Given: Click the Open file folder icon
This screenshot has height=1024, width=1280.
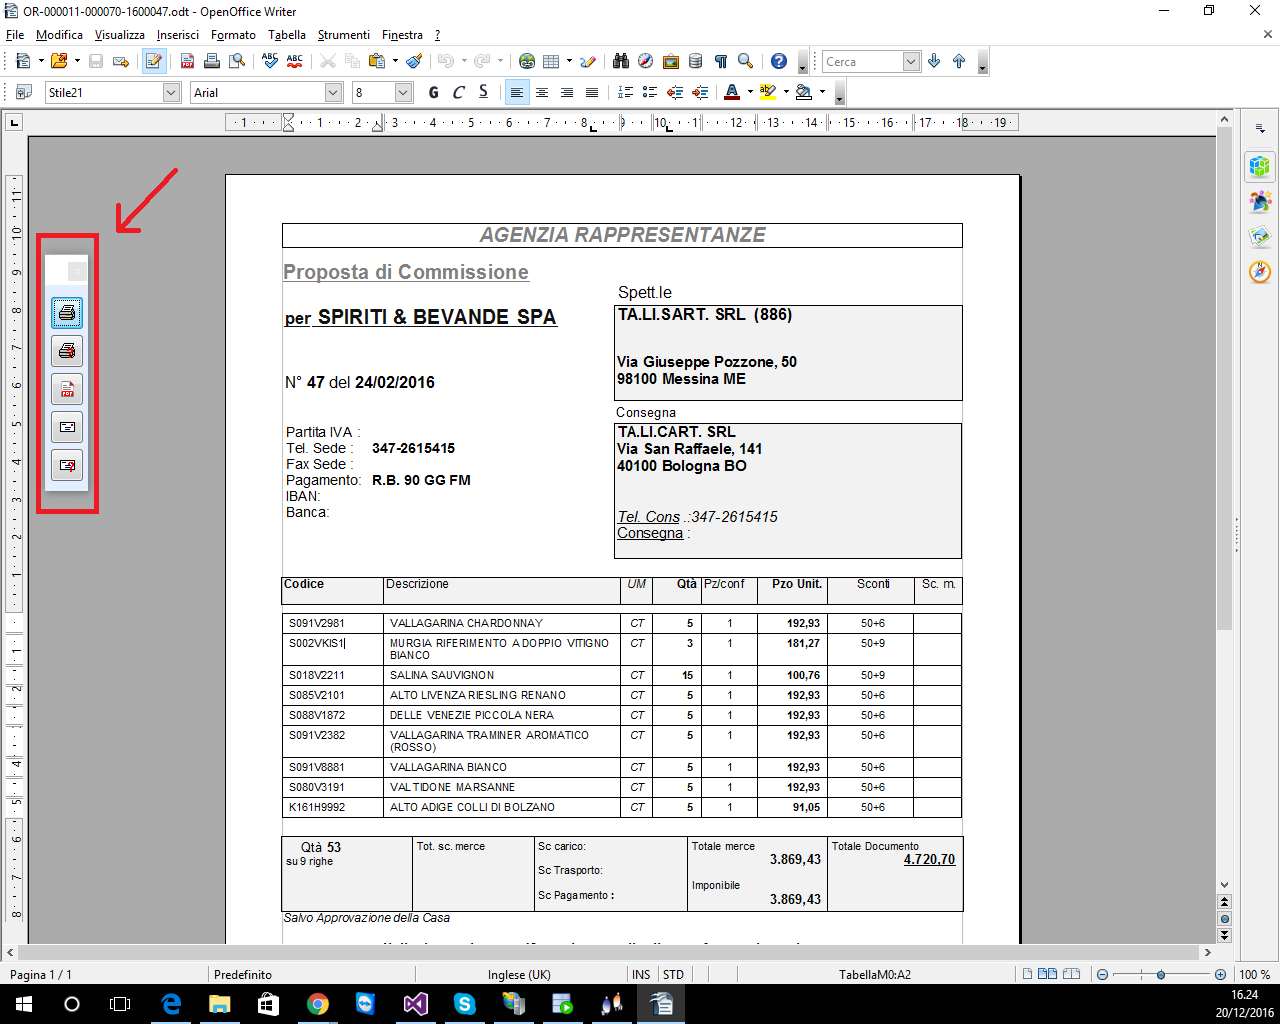Looking at the screenshot, I should click(59, 61).
